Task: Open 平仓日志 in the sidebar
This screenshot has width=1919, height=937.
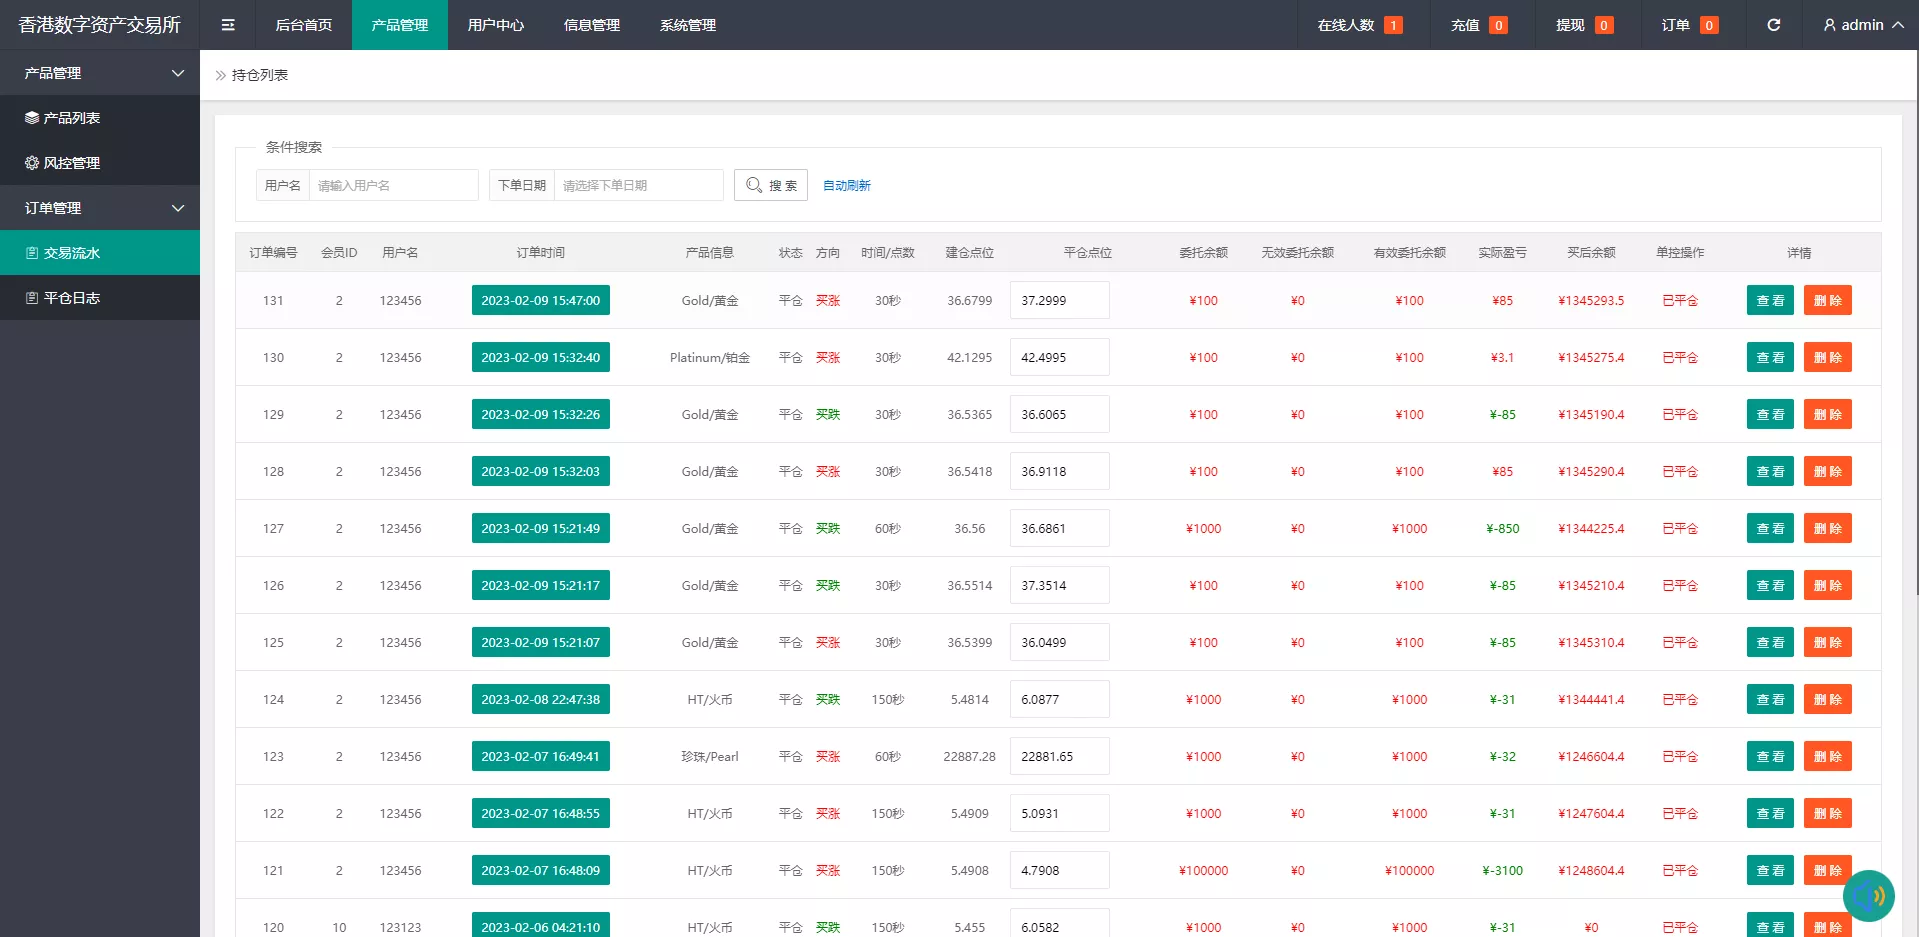Action: [71, 298]
